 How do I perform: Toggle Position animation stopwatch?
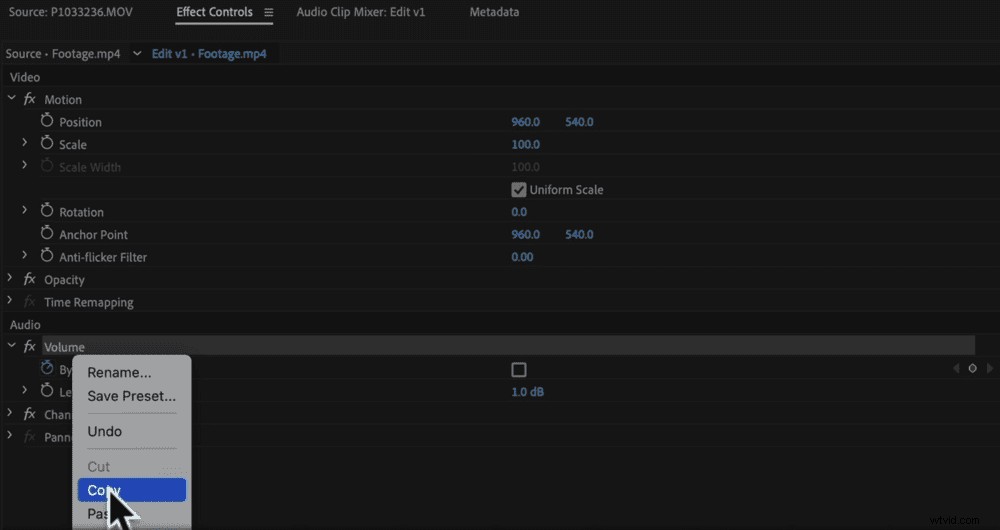pyautogui.click(x=47, y=121)
